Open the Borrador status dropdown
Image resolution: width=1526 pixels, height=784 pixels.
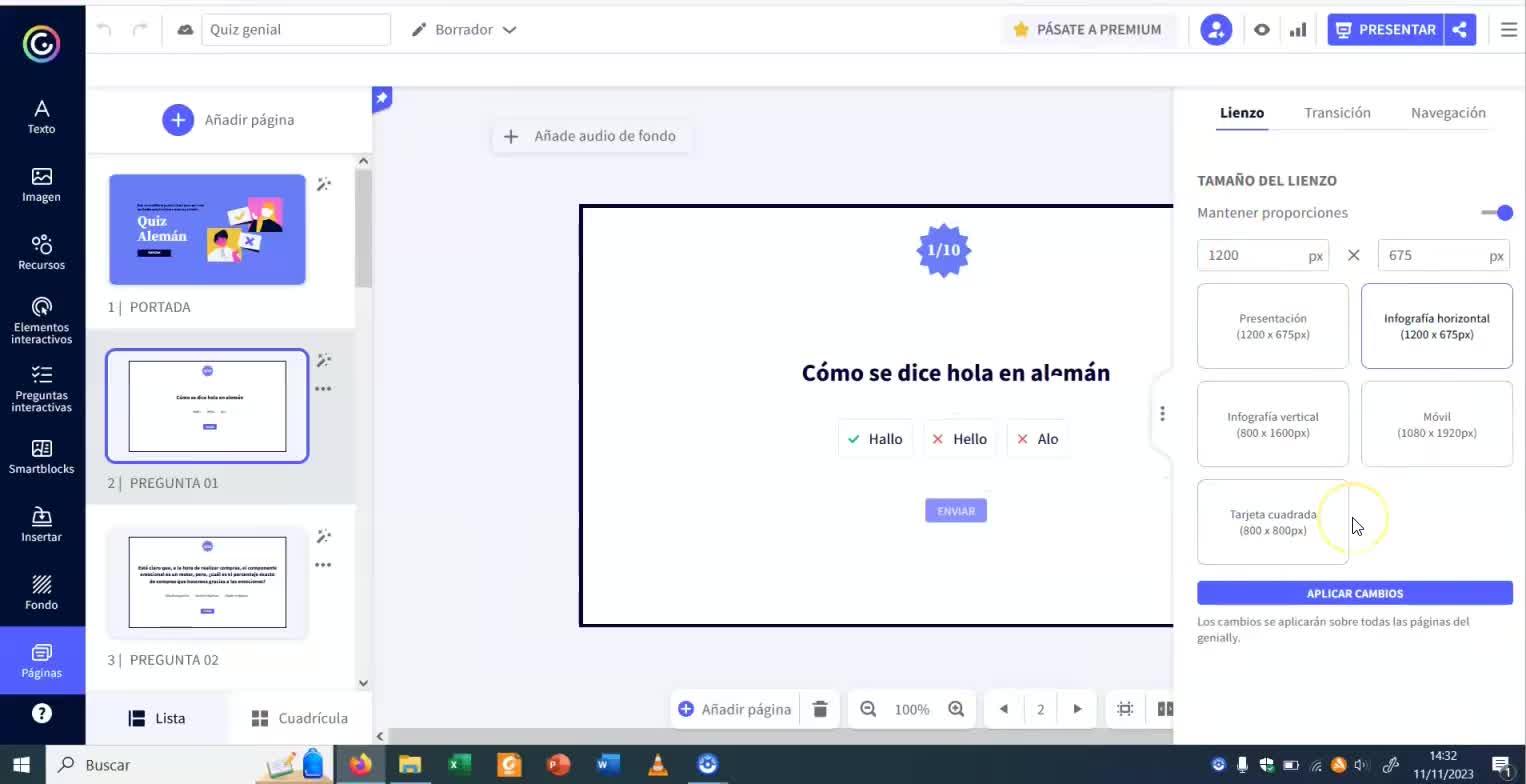464,30
